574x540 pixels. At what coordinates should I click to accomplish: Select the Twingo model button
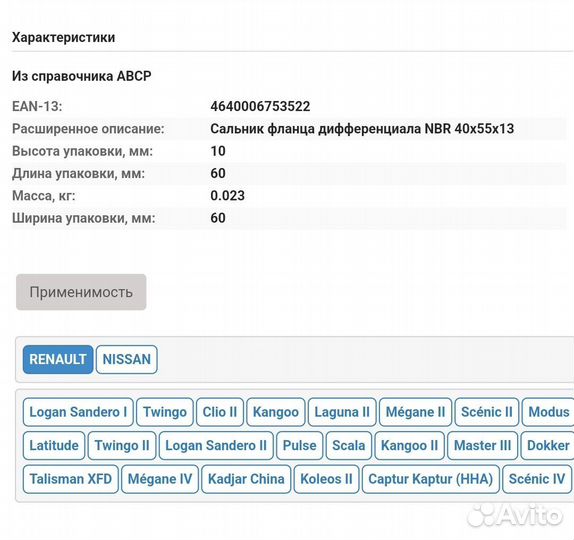coord(165,412)
